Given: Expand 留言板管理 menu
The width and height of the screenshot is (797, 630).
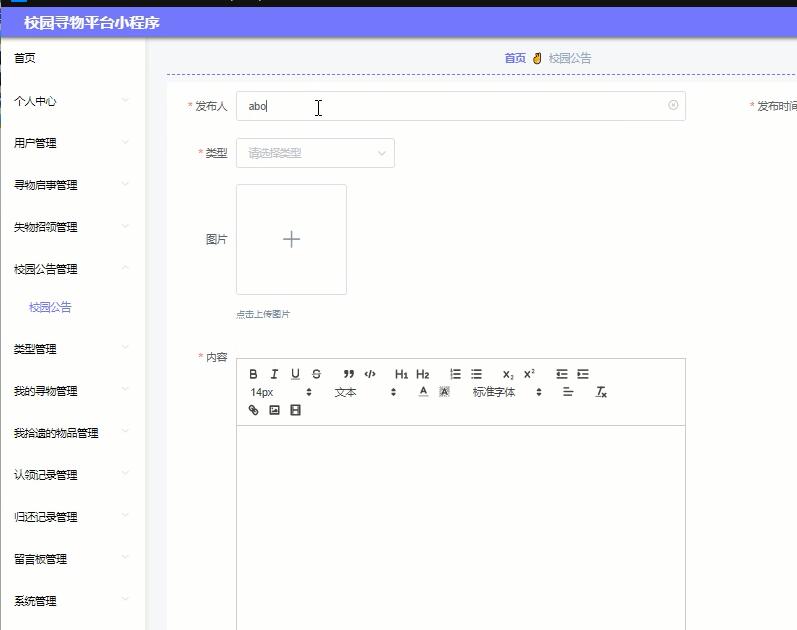Looking at the screenshot, I should (x=71, y=559).
